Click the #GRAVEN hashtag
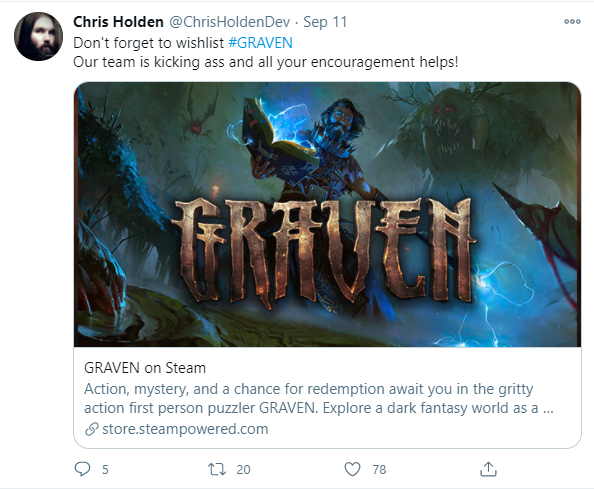This screenshot has width=594, height=489. [x=261, y=43]
